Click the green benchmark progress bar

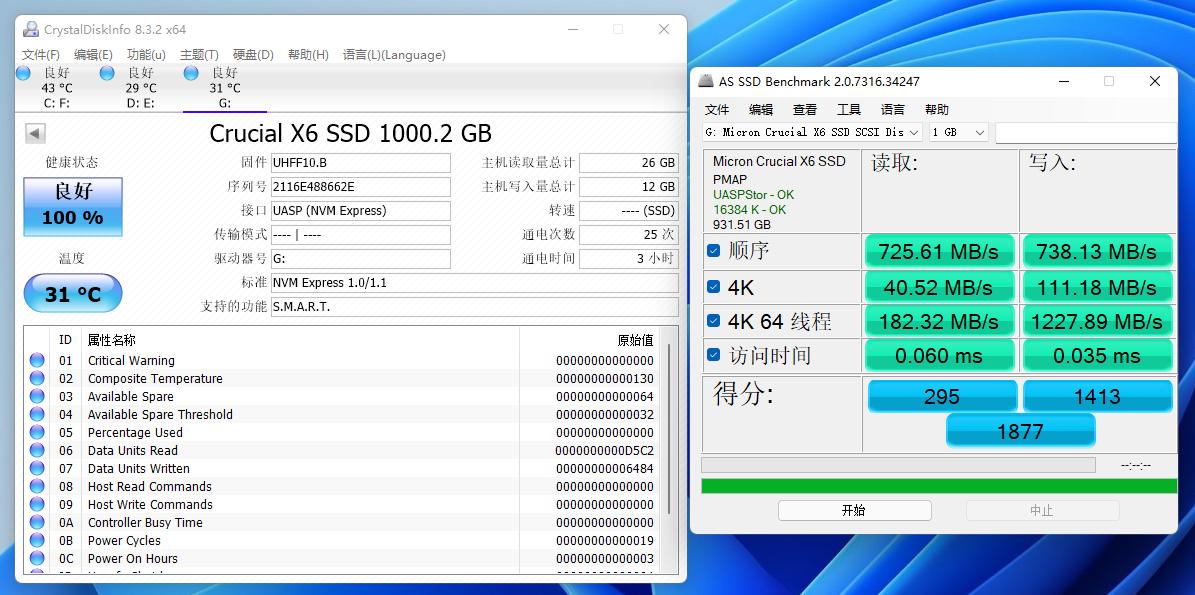[x=939, y=486]
